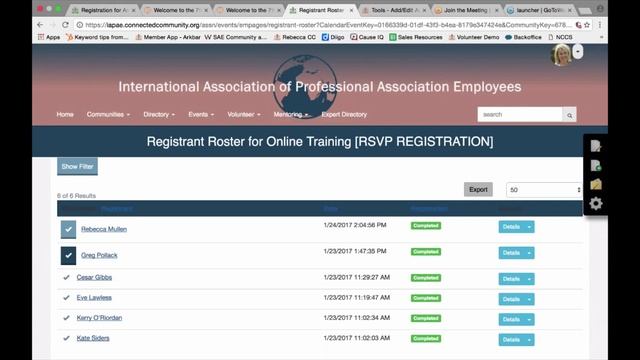Reload the page with the refresh icon
This screenshot has height=360, width=640.
[65, 25]
